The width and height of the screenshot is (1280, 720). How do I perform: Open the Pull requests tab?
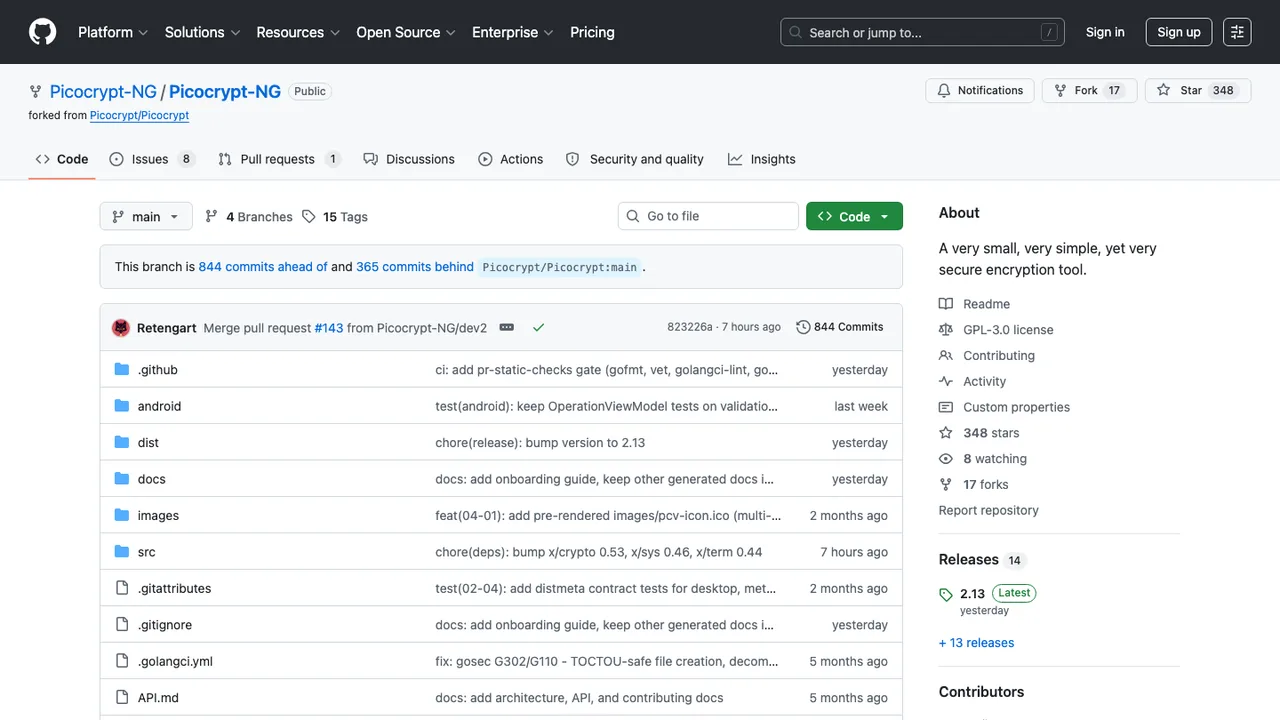[x=279, y=159]
